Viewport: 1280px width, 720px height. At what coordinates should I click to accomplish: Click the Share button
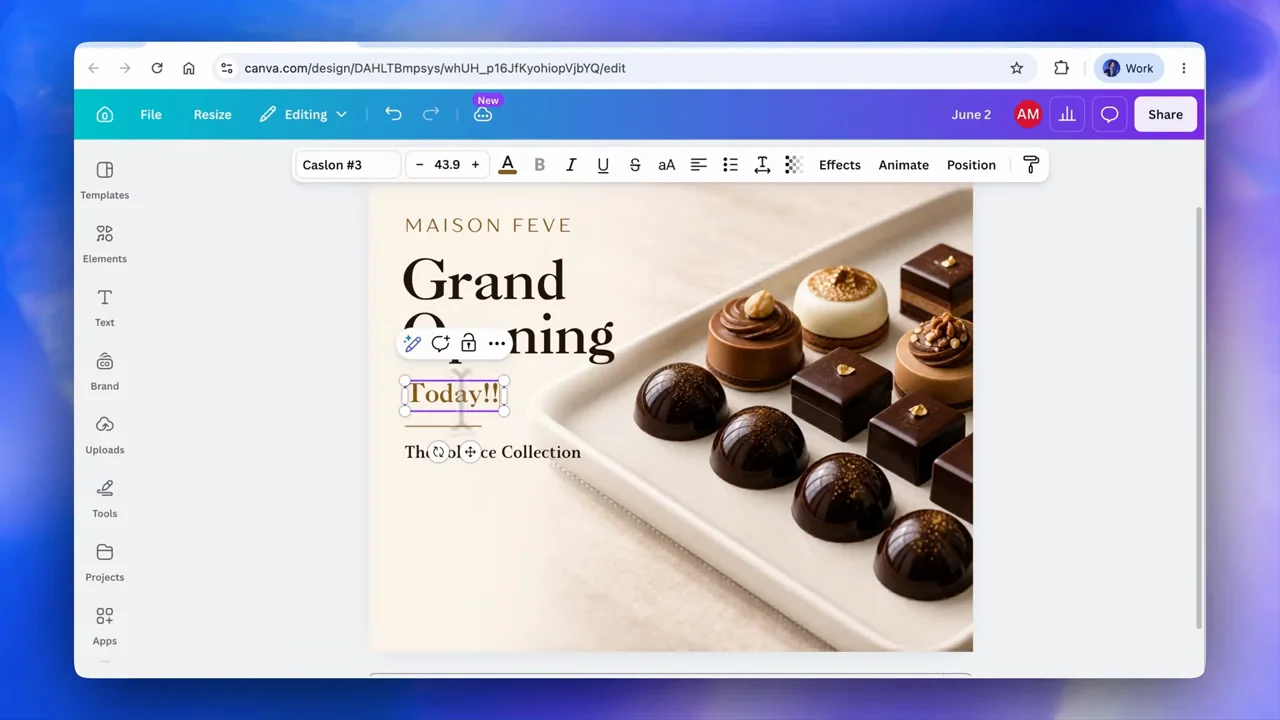tap(1165, 114)
